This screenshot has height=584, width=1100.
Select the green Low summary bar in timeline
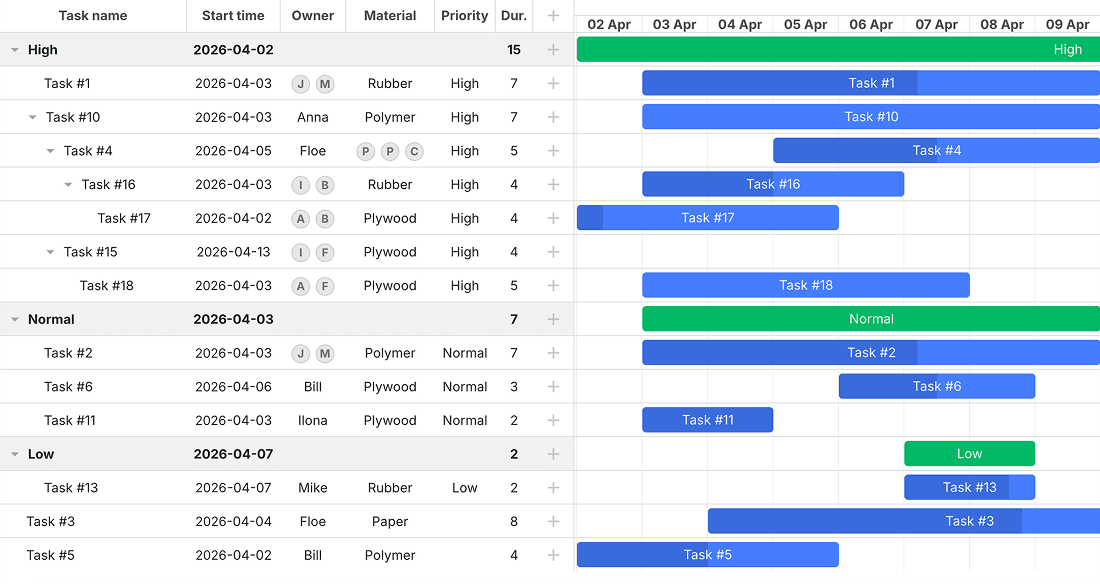click(970, 453)
